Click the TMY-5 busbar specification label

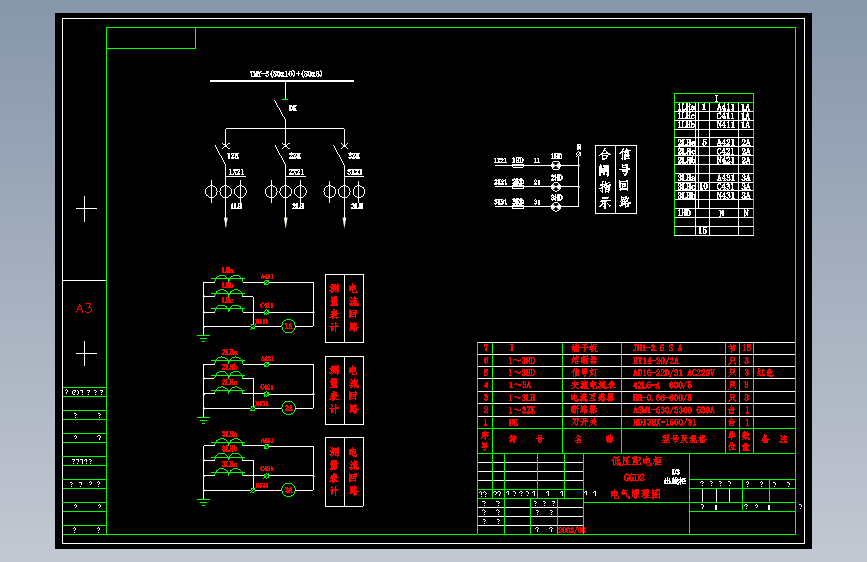coord(286,74)
